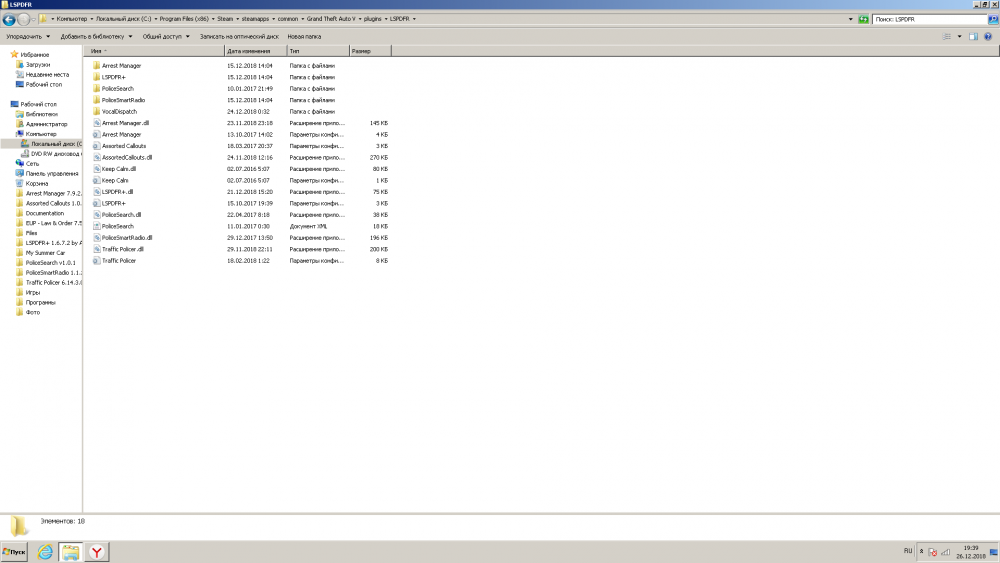Launch Yandex browser from taskbar
Screen dimensions: 1000x563
(x=96, y=552)
